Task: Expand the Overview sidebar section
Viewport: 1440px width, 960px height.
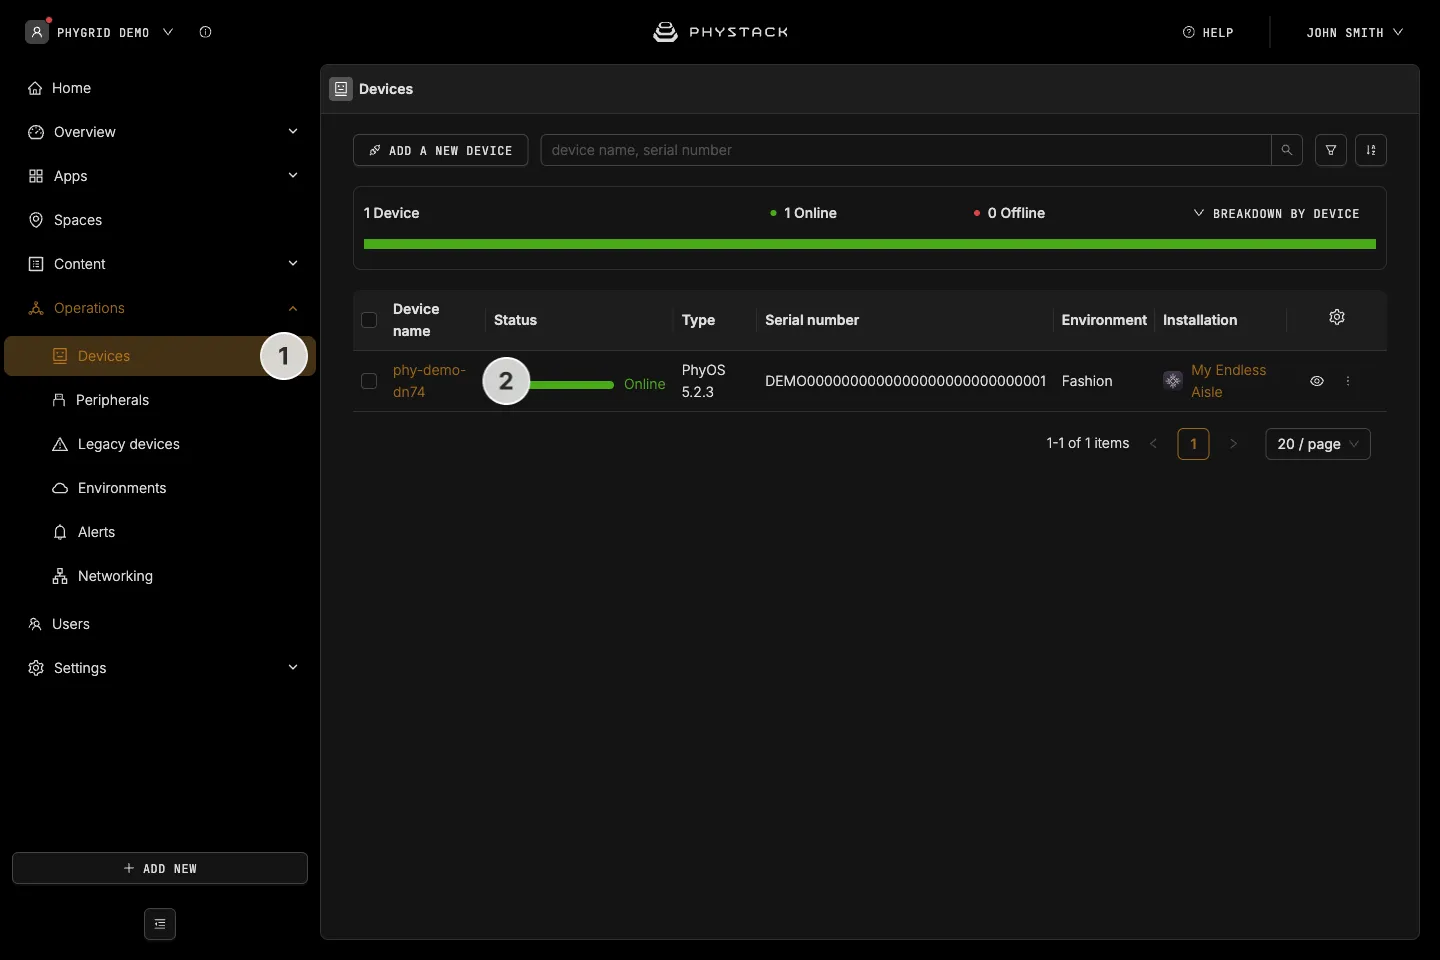Action: [160, 132]
